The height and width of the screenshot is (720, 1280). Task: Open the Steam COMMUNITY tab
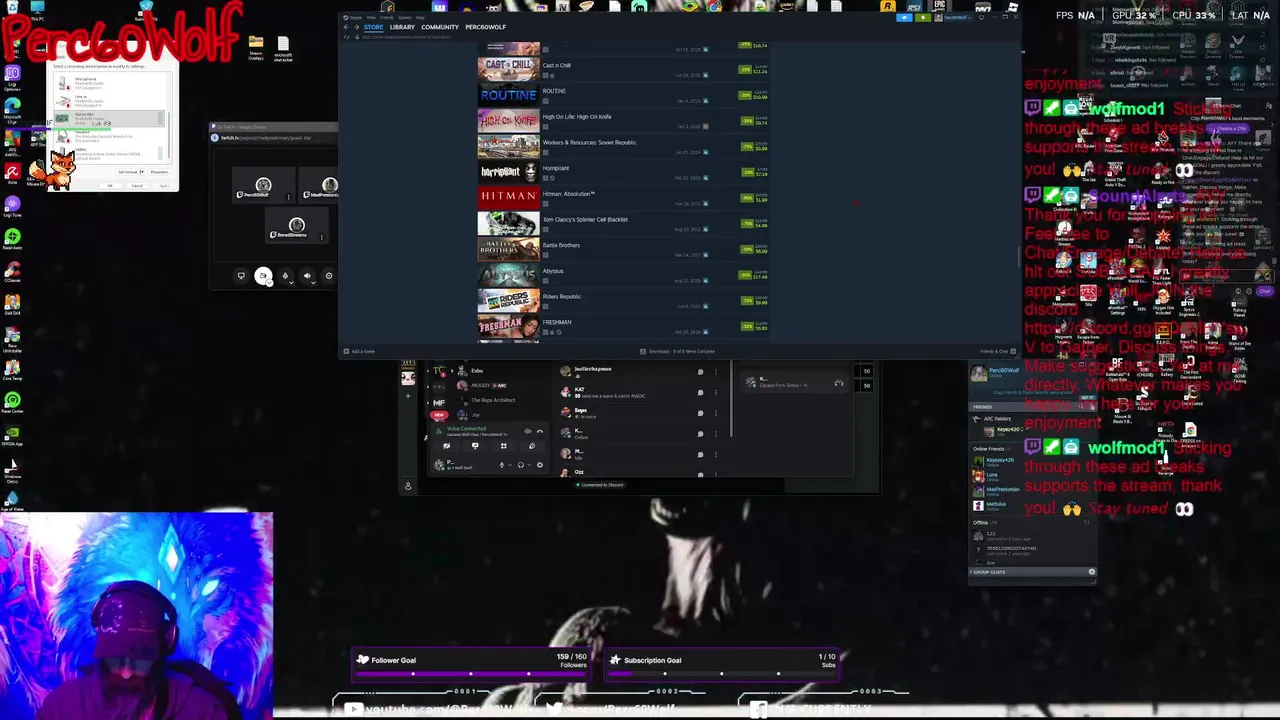440,27
